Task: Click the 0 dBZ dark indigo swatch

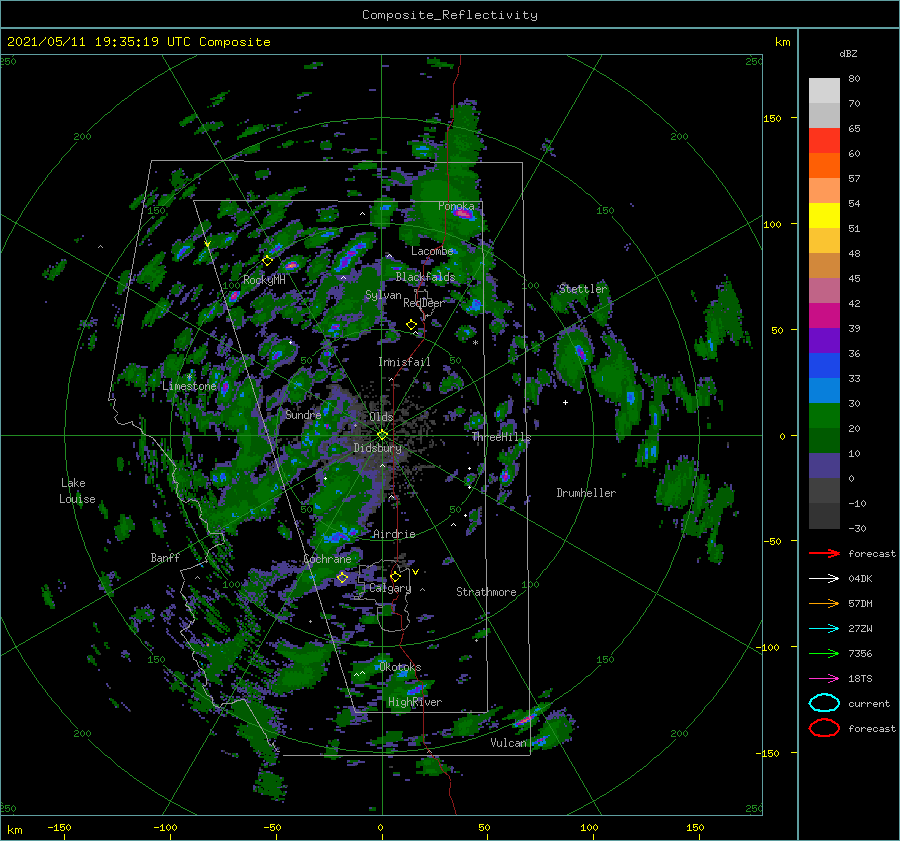Action: [x=824, y=465]
